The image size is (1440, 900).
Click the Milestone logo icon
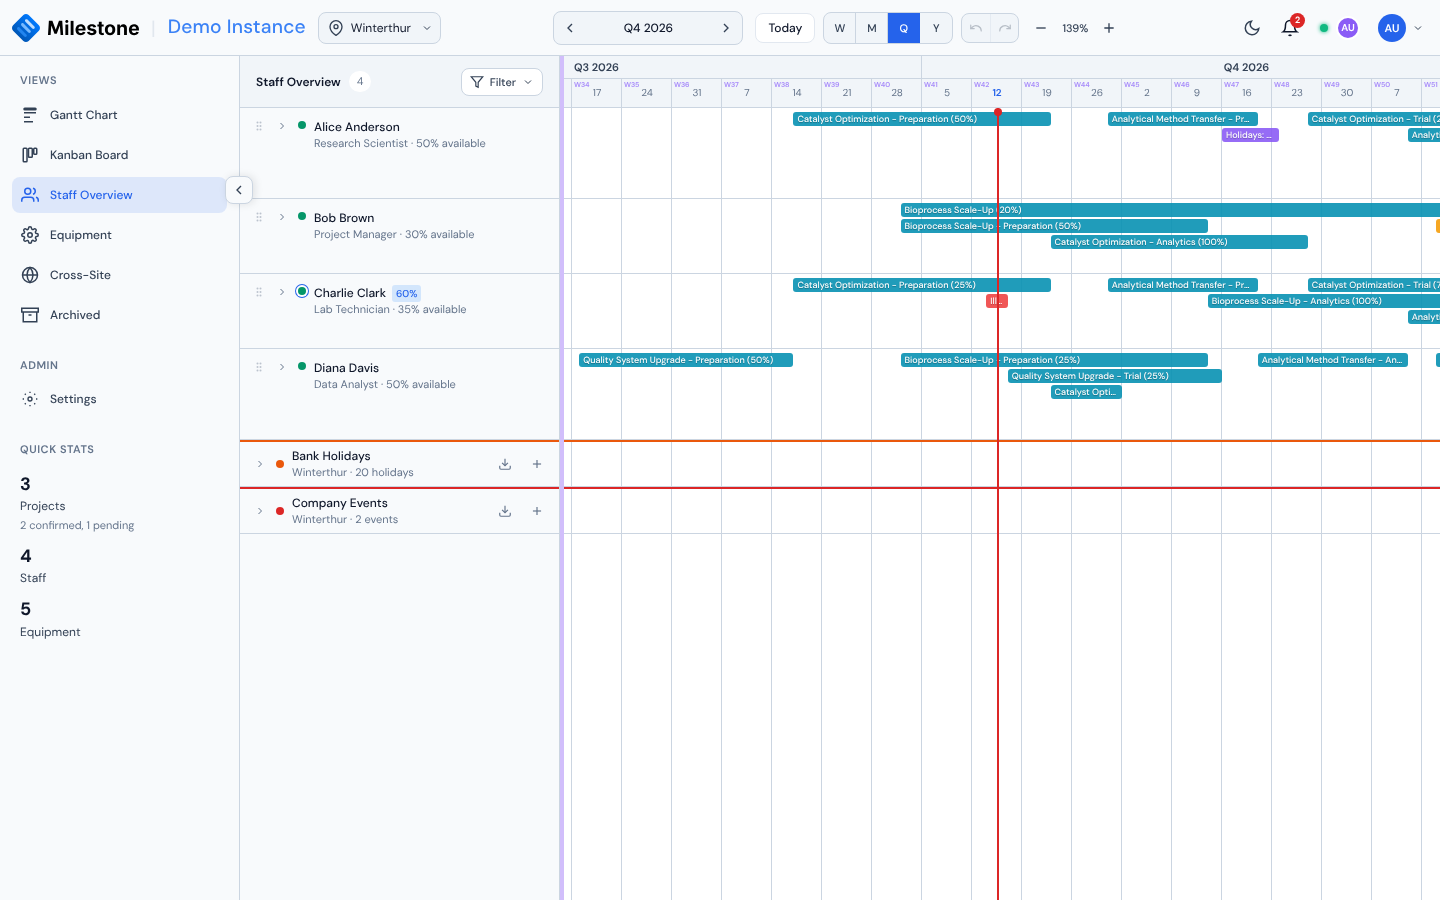[26, 28]
